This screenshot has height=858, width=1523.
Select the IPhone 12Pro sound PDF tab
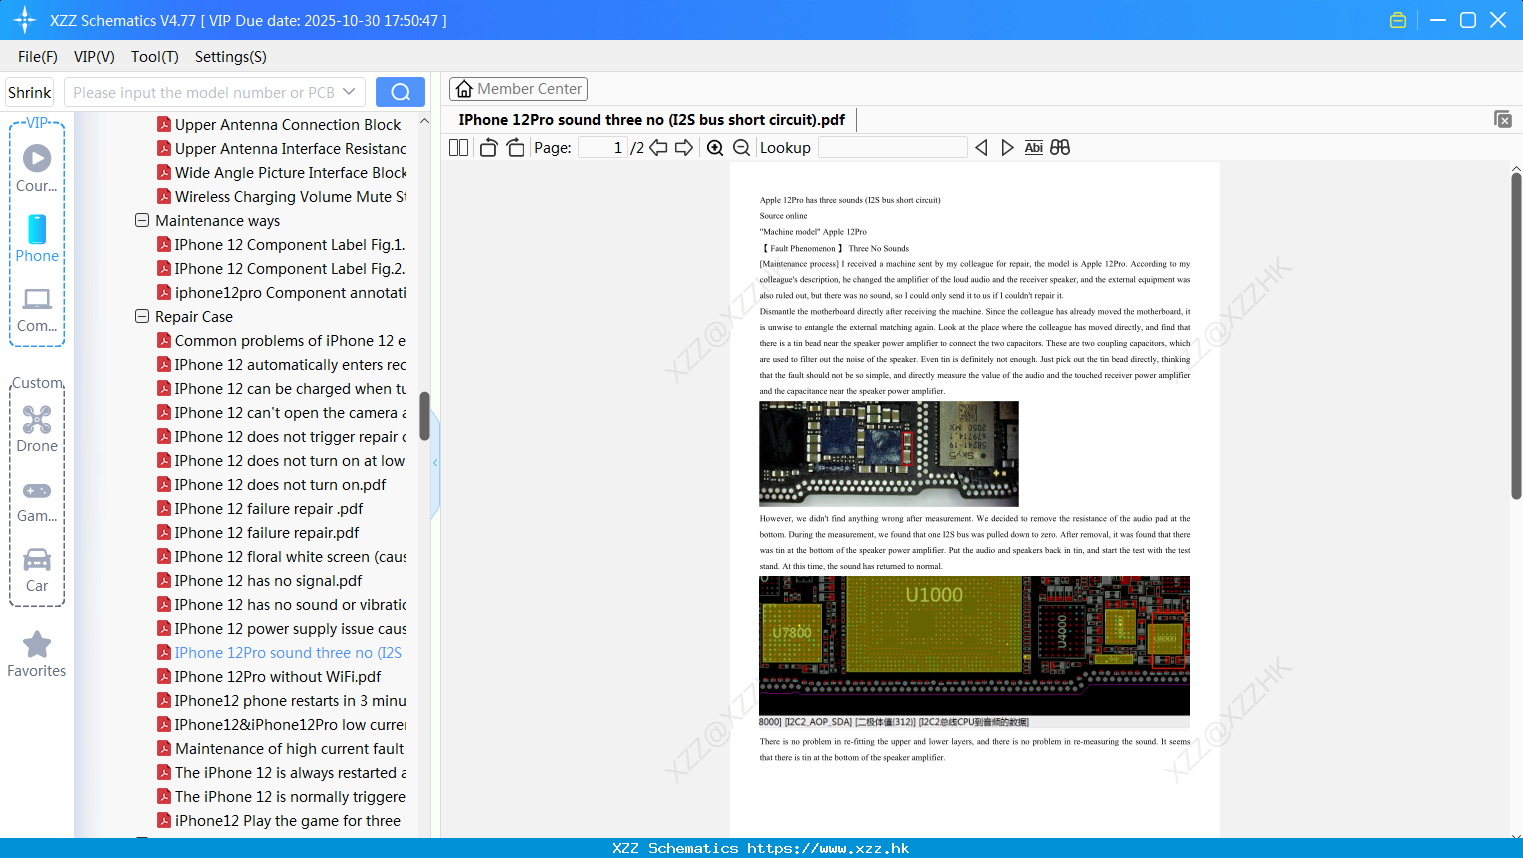click(x=652, y=119)
